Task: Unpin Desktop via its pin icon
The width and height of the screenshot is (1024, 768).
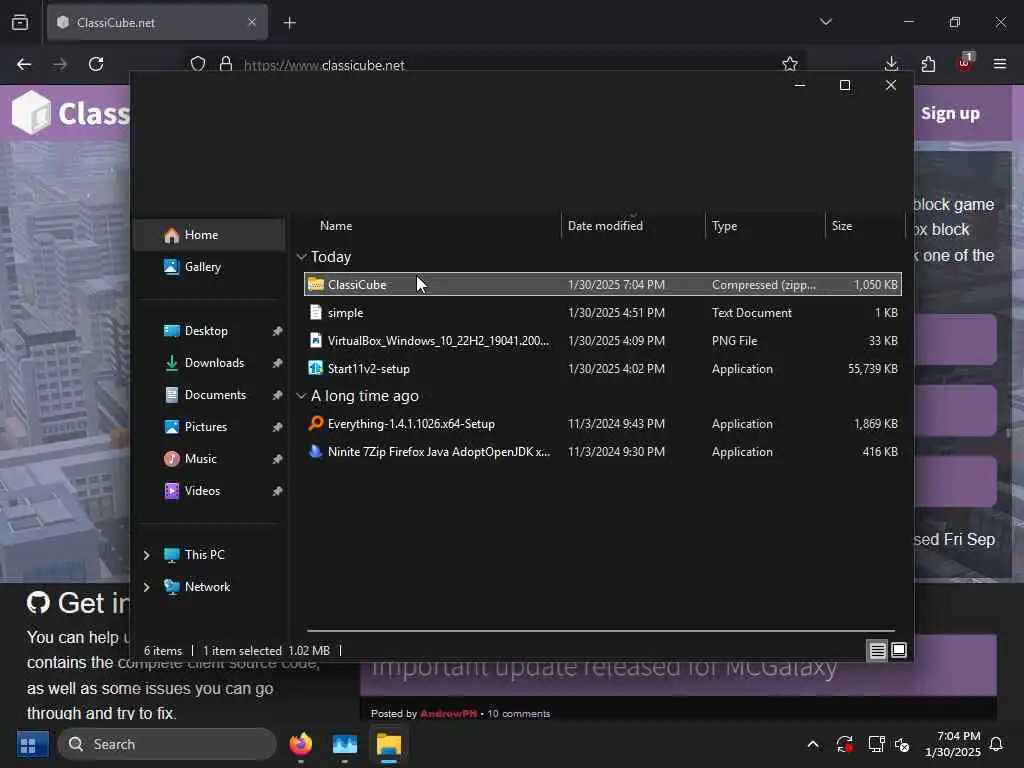Action: coord(278,331)
